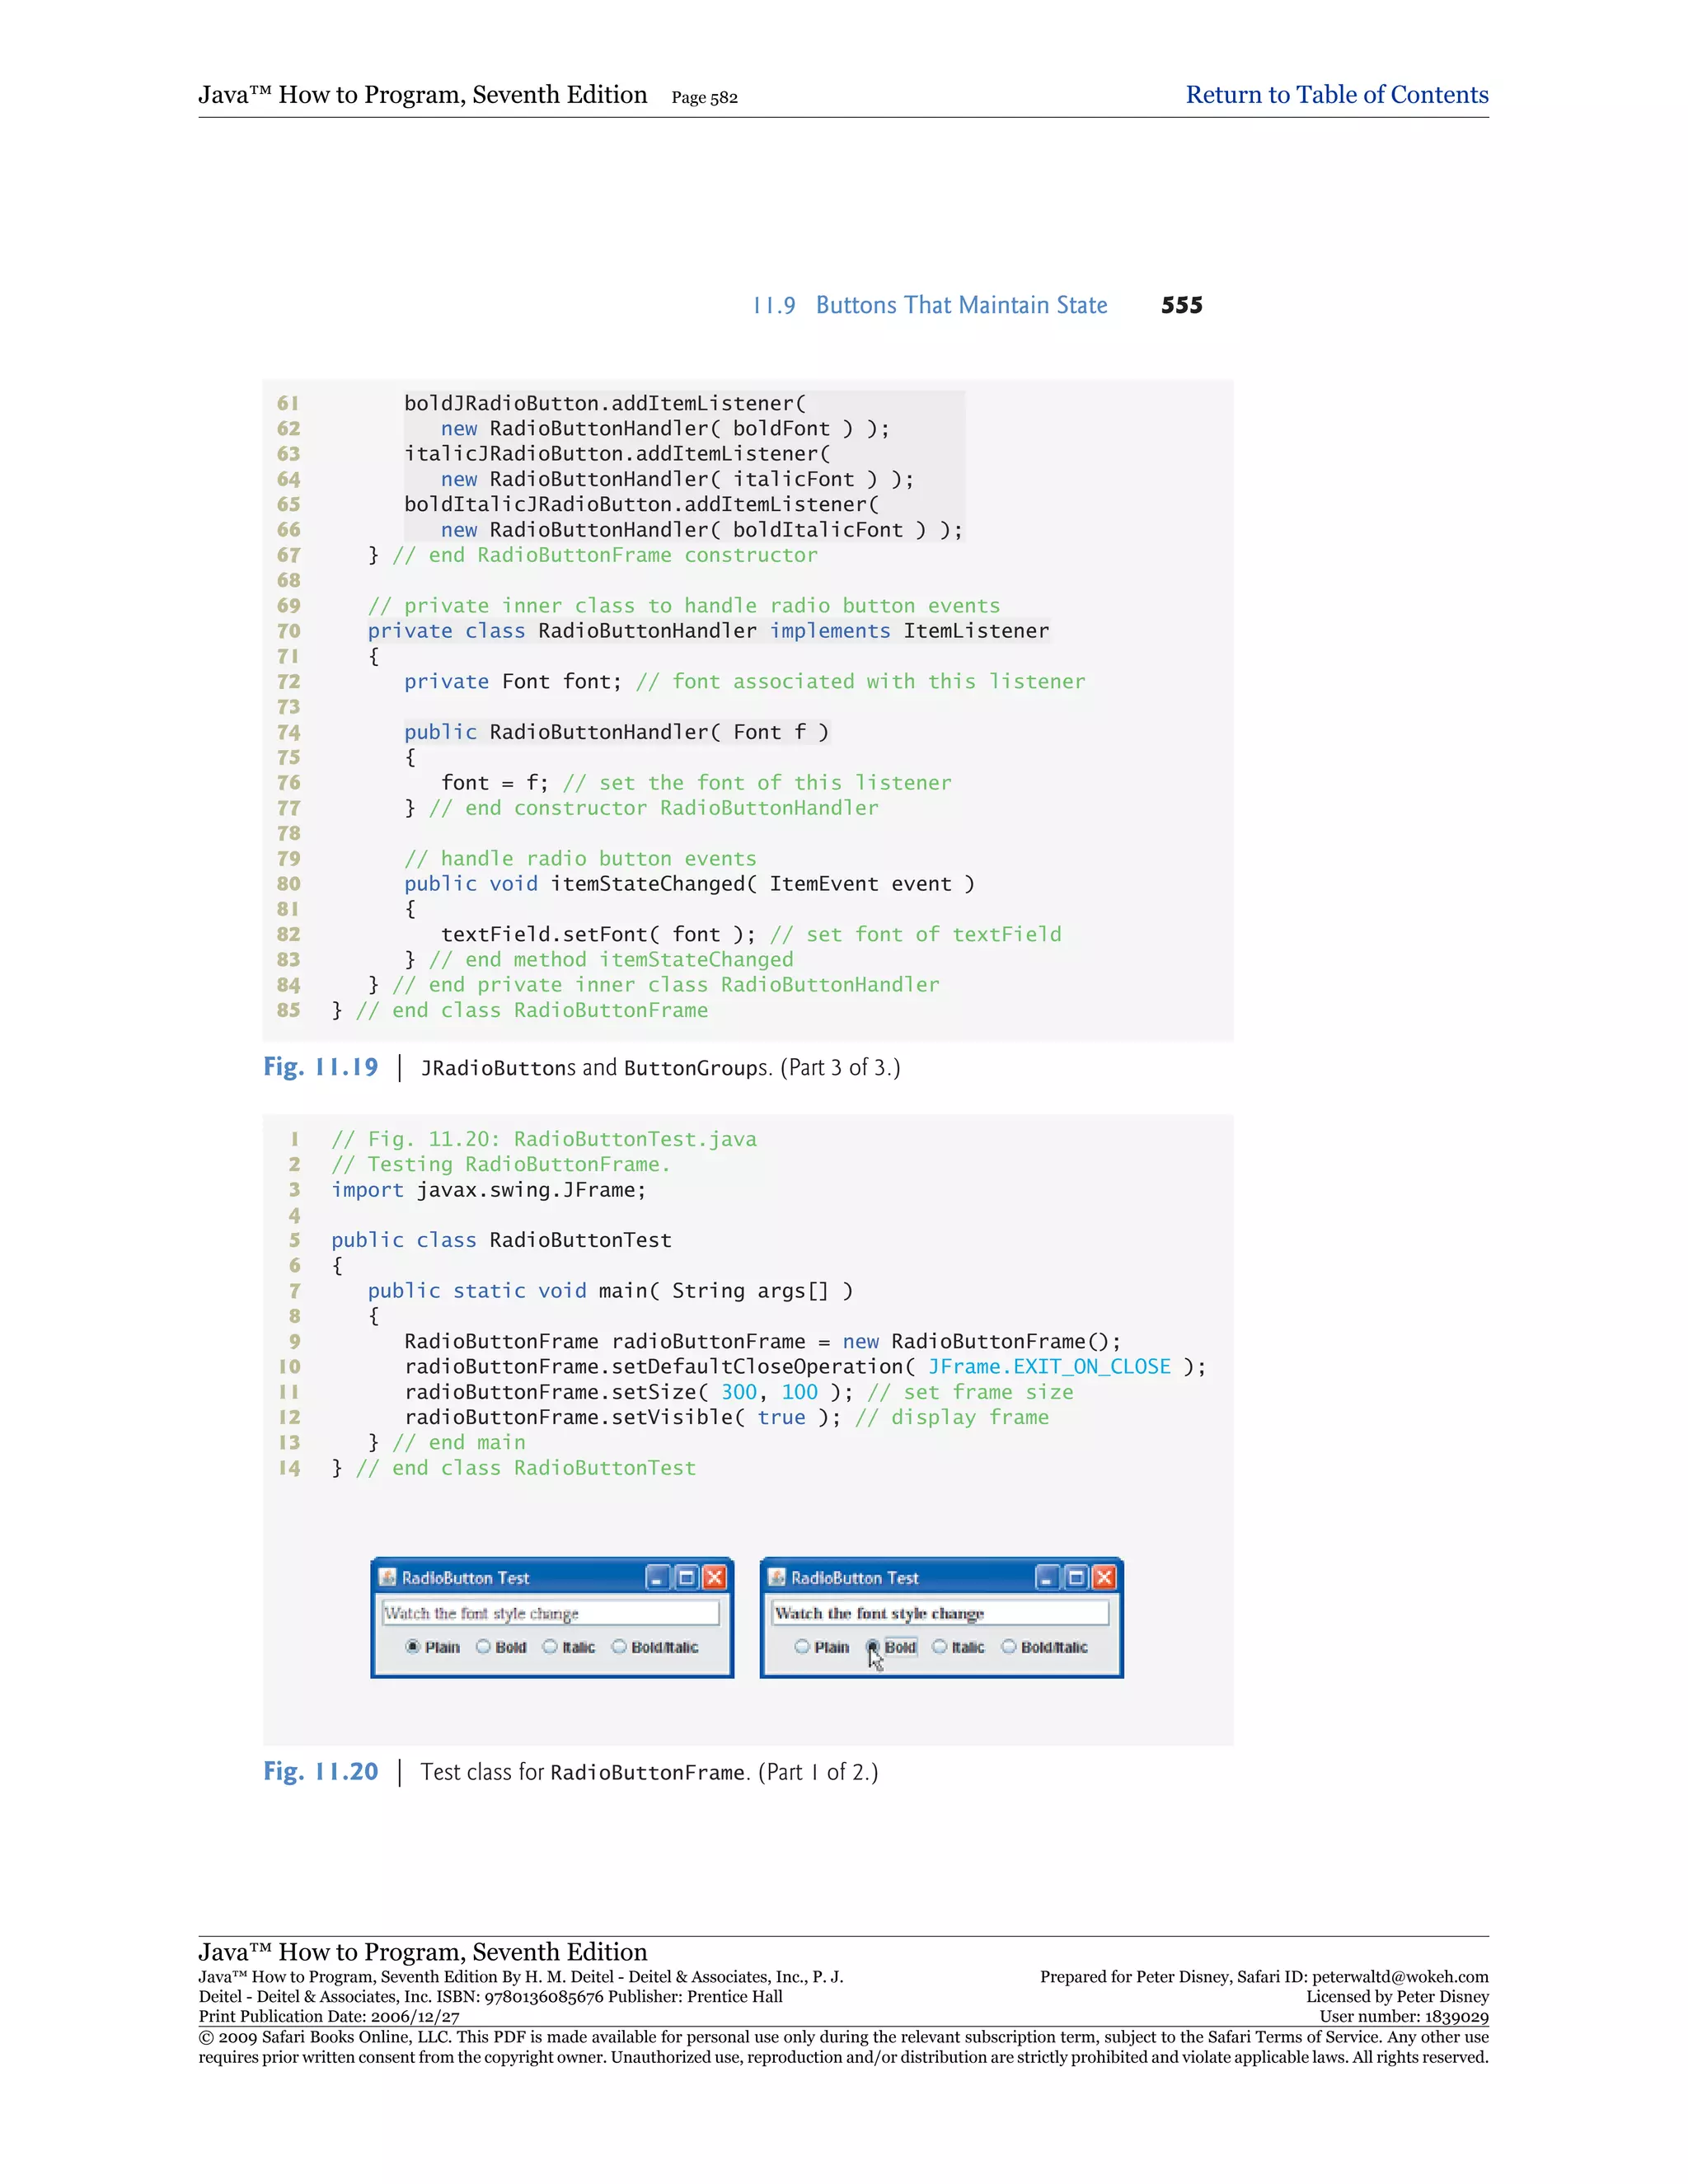The height and width of the screenshot is (2184, 1688).
Task: Click the selected Plain radio button
Action: point(413,1647)
